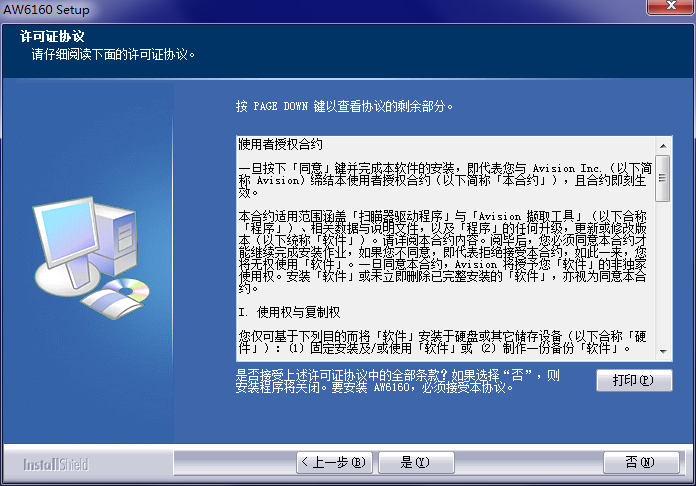
Task: Click the 打印(P) print button
Action: (634, 380)
